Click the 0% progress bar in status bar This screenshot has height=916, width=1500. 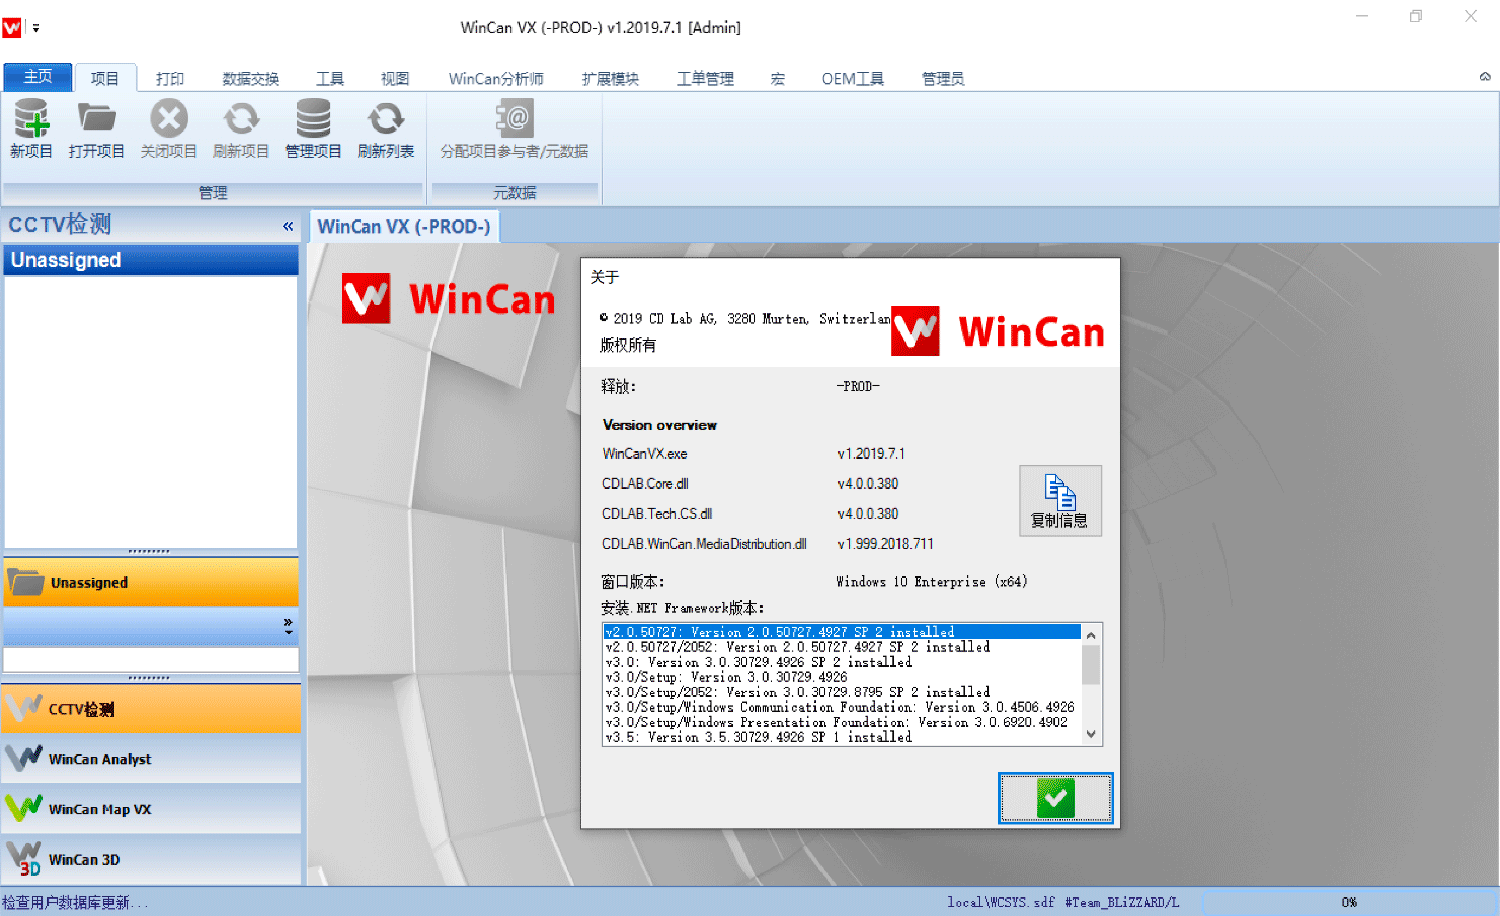pos(1349,902)
